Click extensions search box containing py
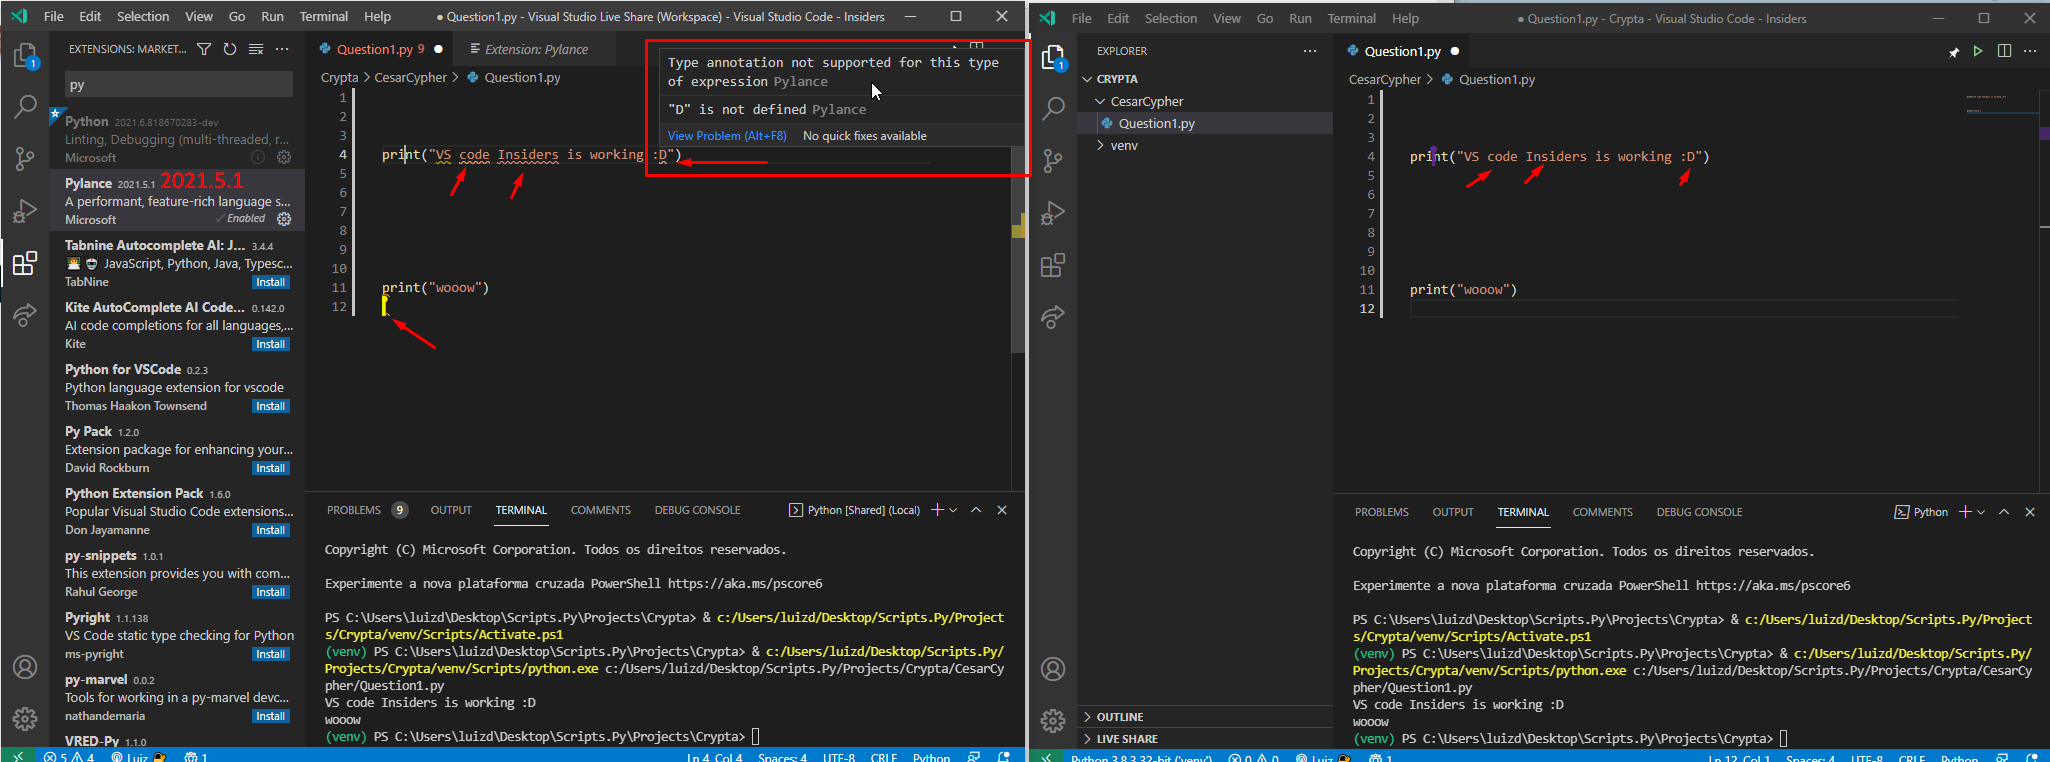Screen dimensions: 2050x762 [x=179, y=85]
